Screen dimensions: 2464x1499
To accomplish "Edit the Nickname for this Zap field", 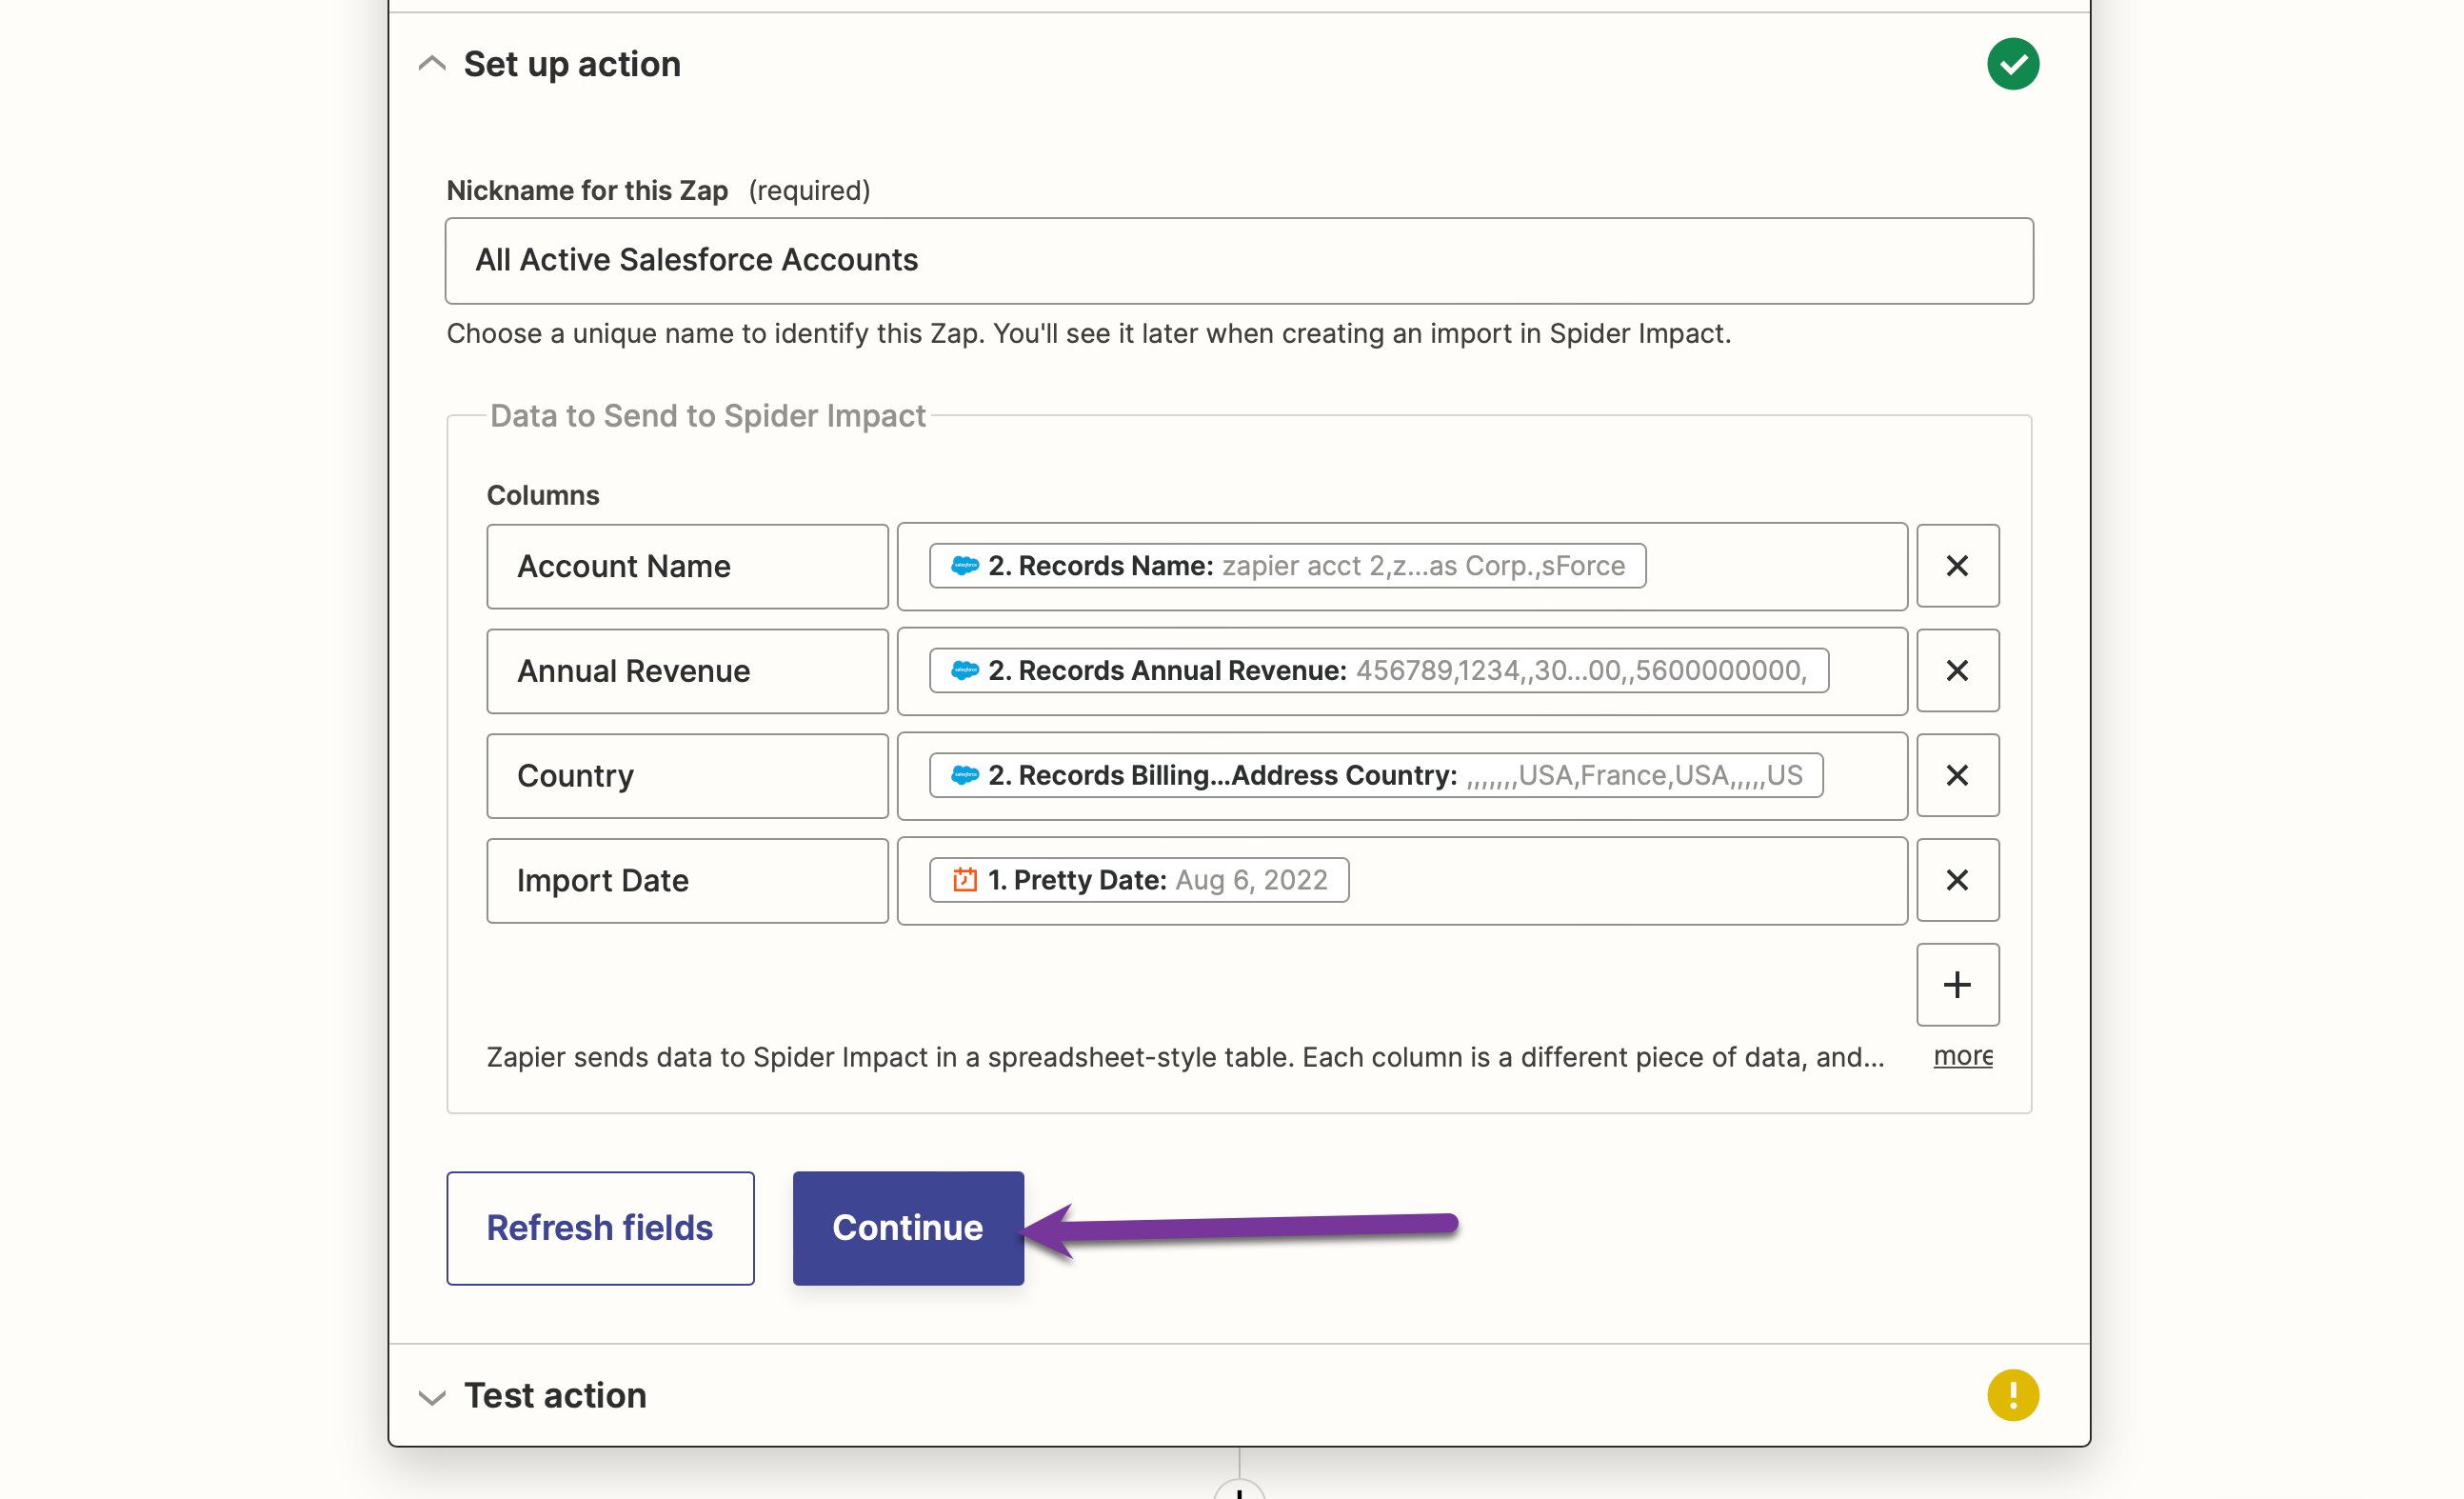I will pyautogui.click(x=1239, y=260).
